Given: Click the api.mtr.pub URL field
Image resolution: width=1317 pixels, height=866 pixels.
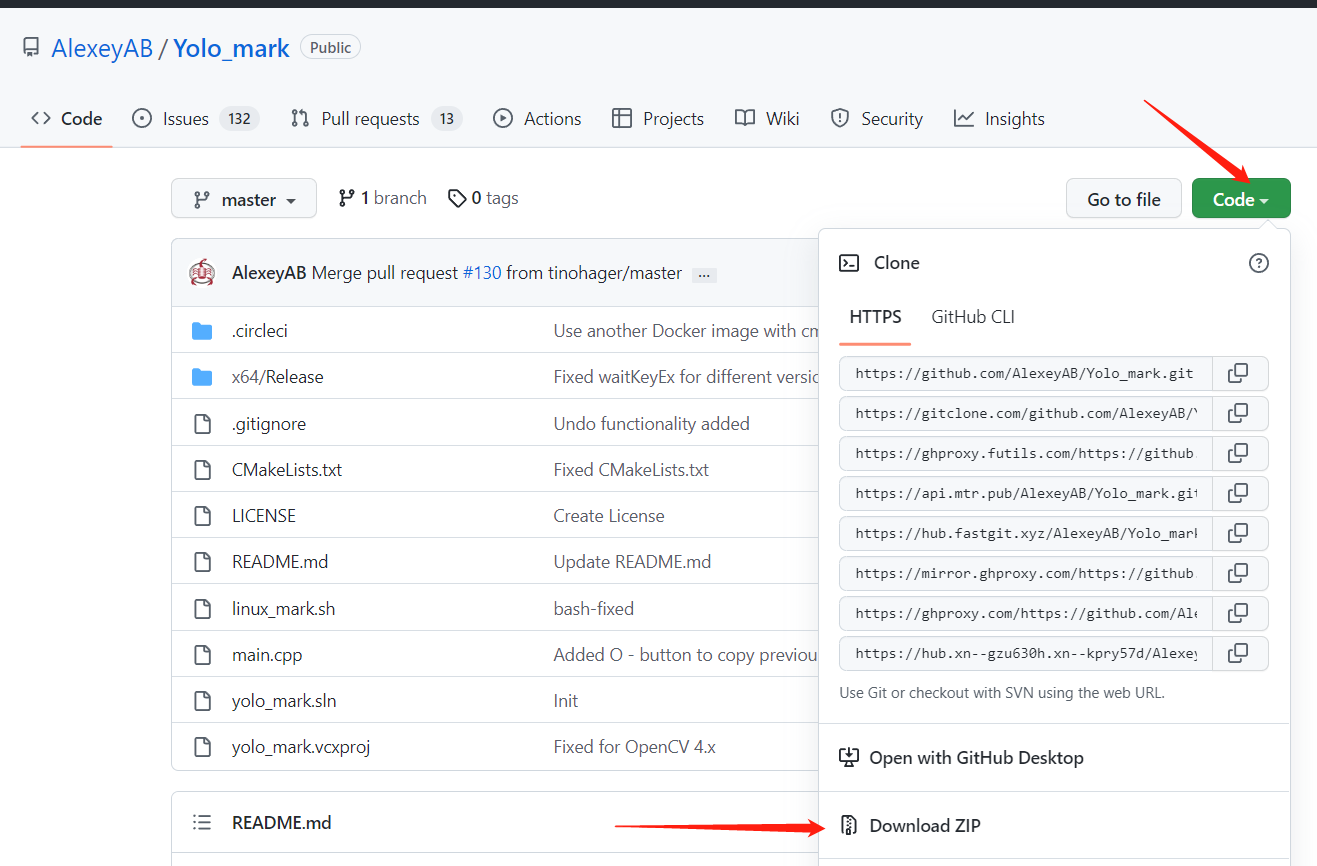Looking at the screenshot, I should 1026,493.
